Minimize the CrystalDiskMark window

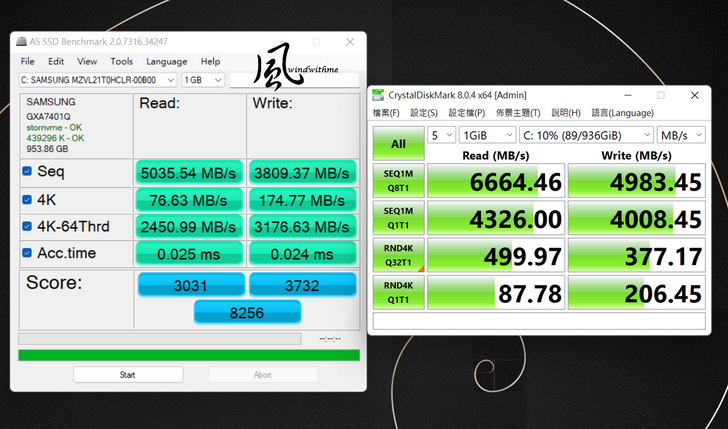pyautogui.click(x=628, y=95)
